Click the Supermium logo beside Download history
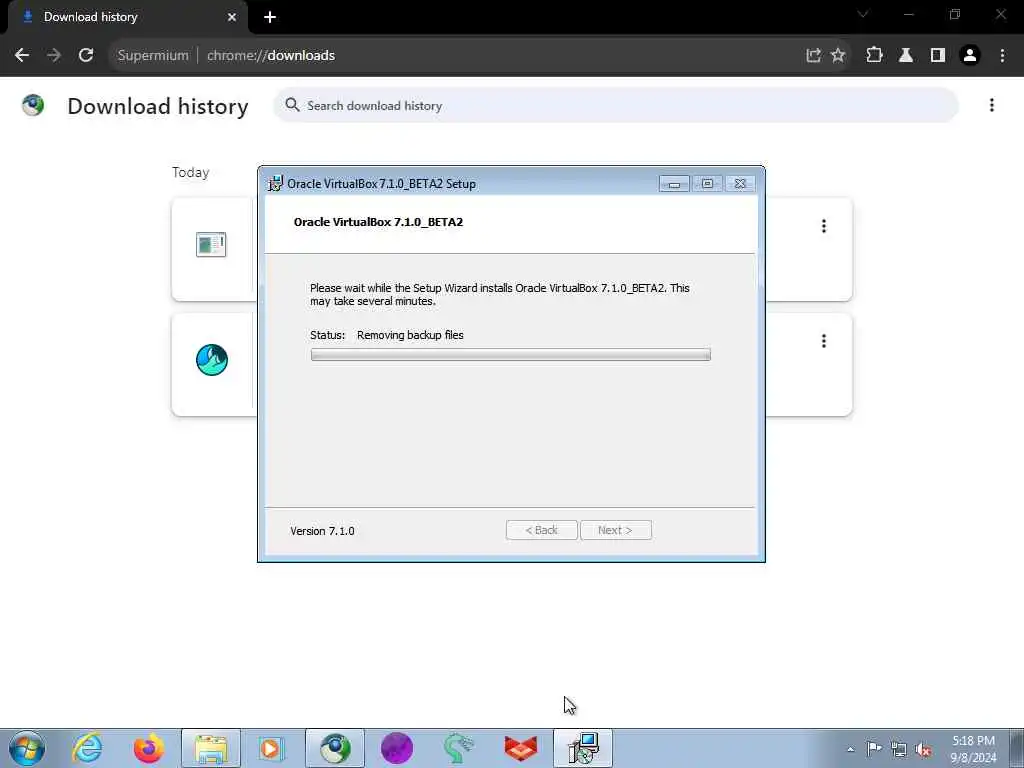1024x768 pixels. [x=33, y=105]
